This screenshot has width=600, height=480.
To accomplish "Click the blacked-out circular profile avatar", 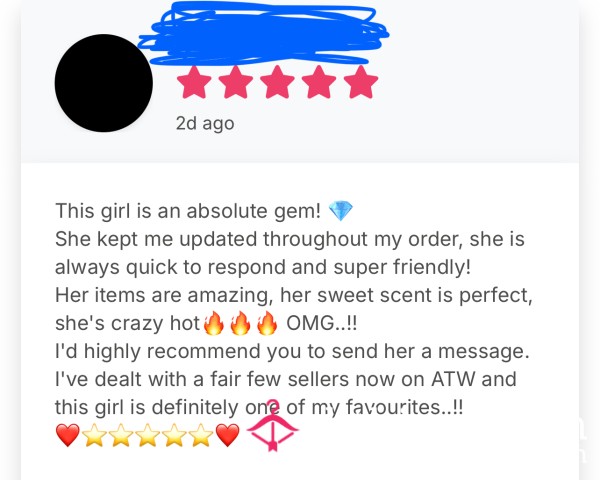I will click(x=104, y=83).
